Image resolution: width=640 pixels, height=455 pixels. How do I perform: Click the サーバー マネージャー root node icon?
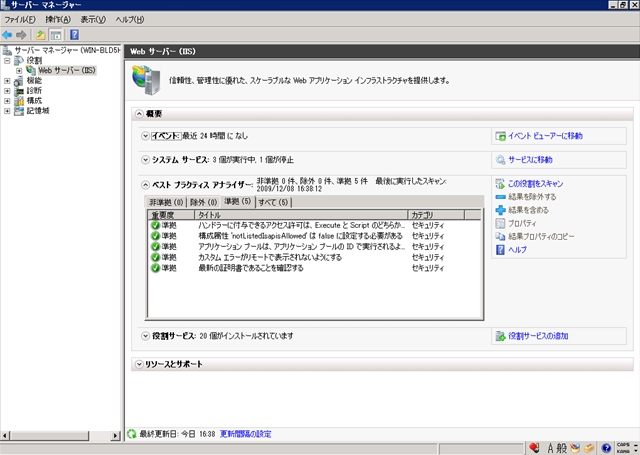tap(7, 51)
